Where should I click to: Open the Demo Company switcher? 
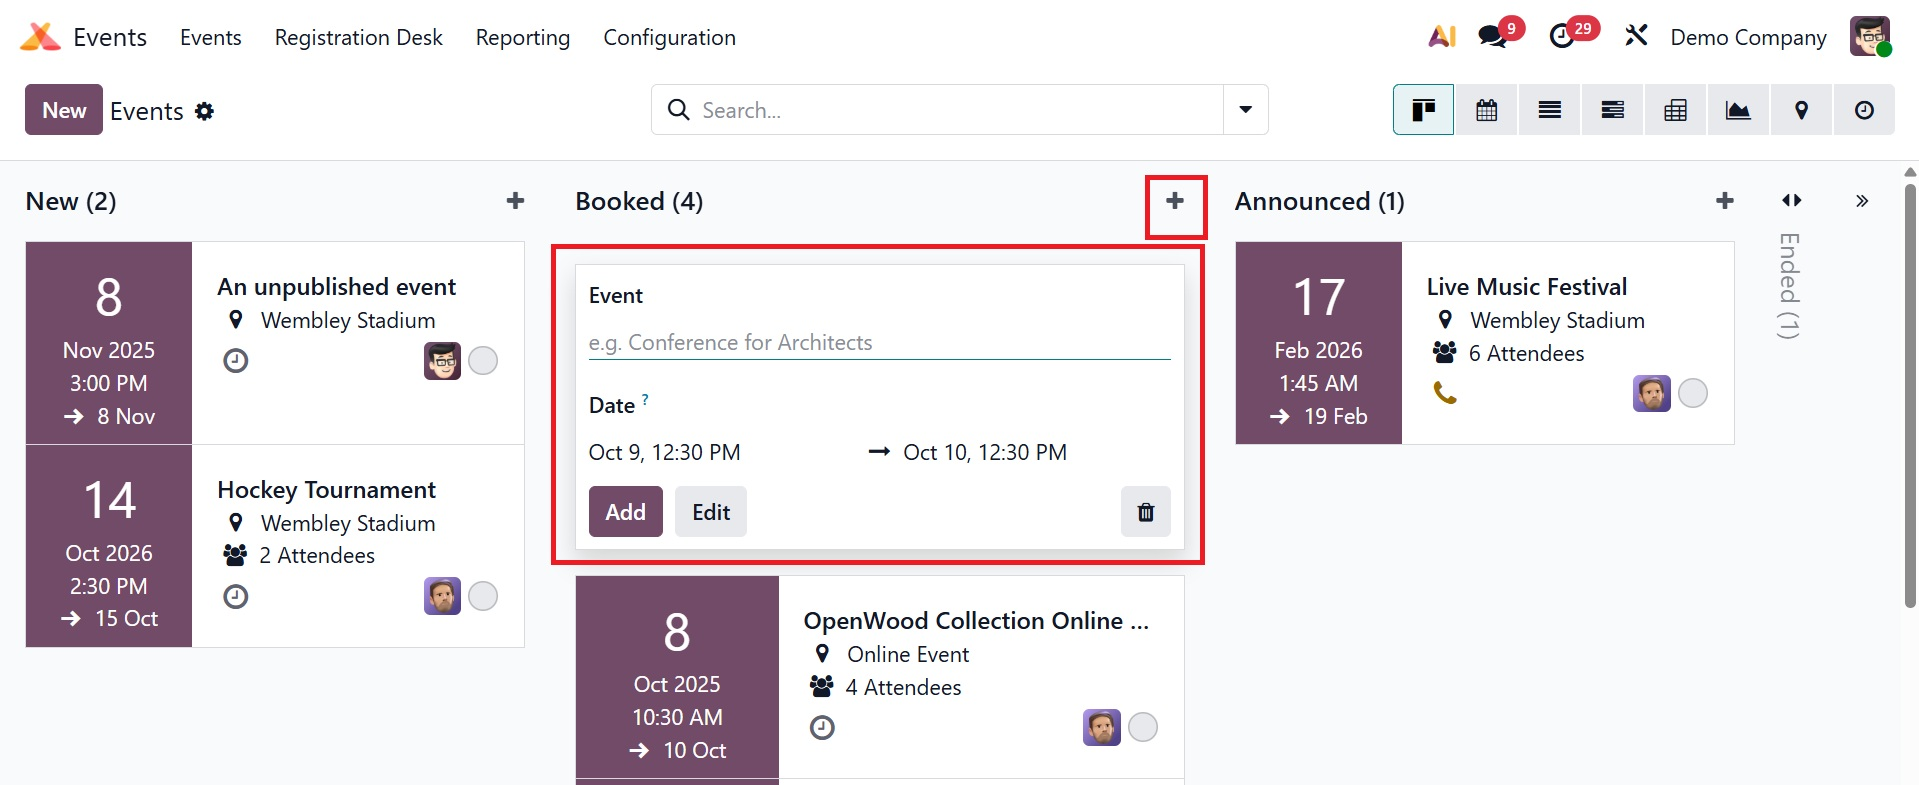(x=1748, y=37)
